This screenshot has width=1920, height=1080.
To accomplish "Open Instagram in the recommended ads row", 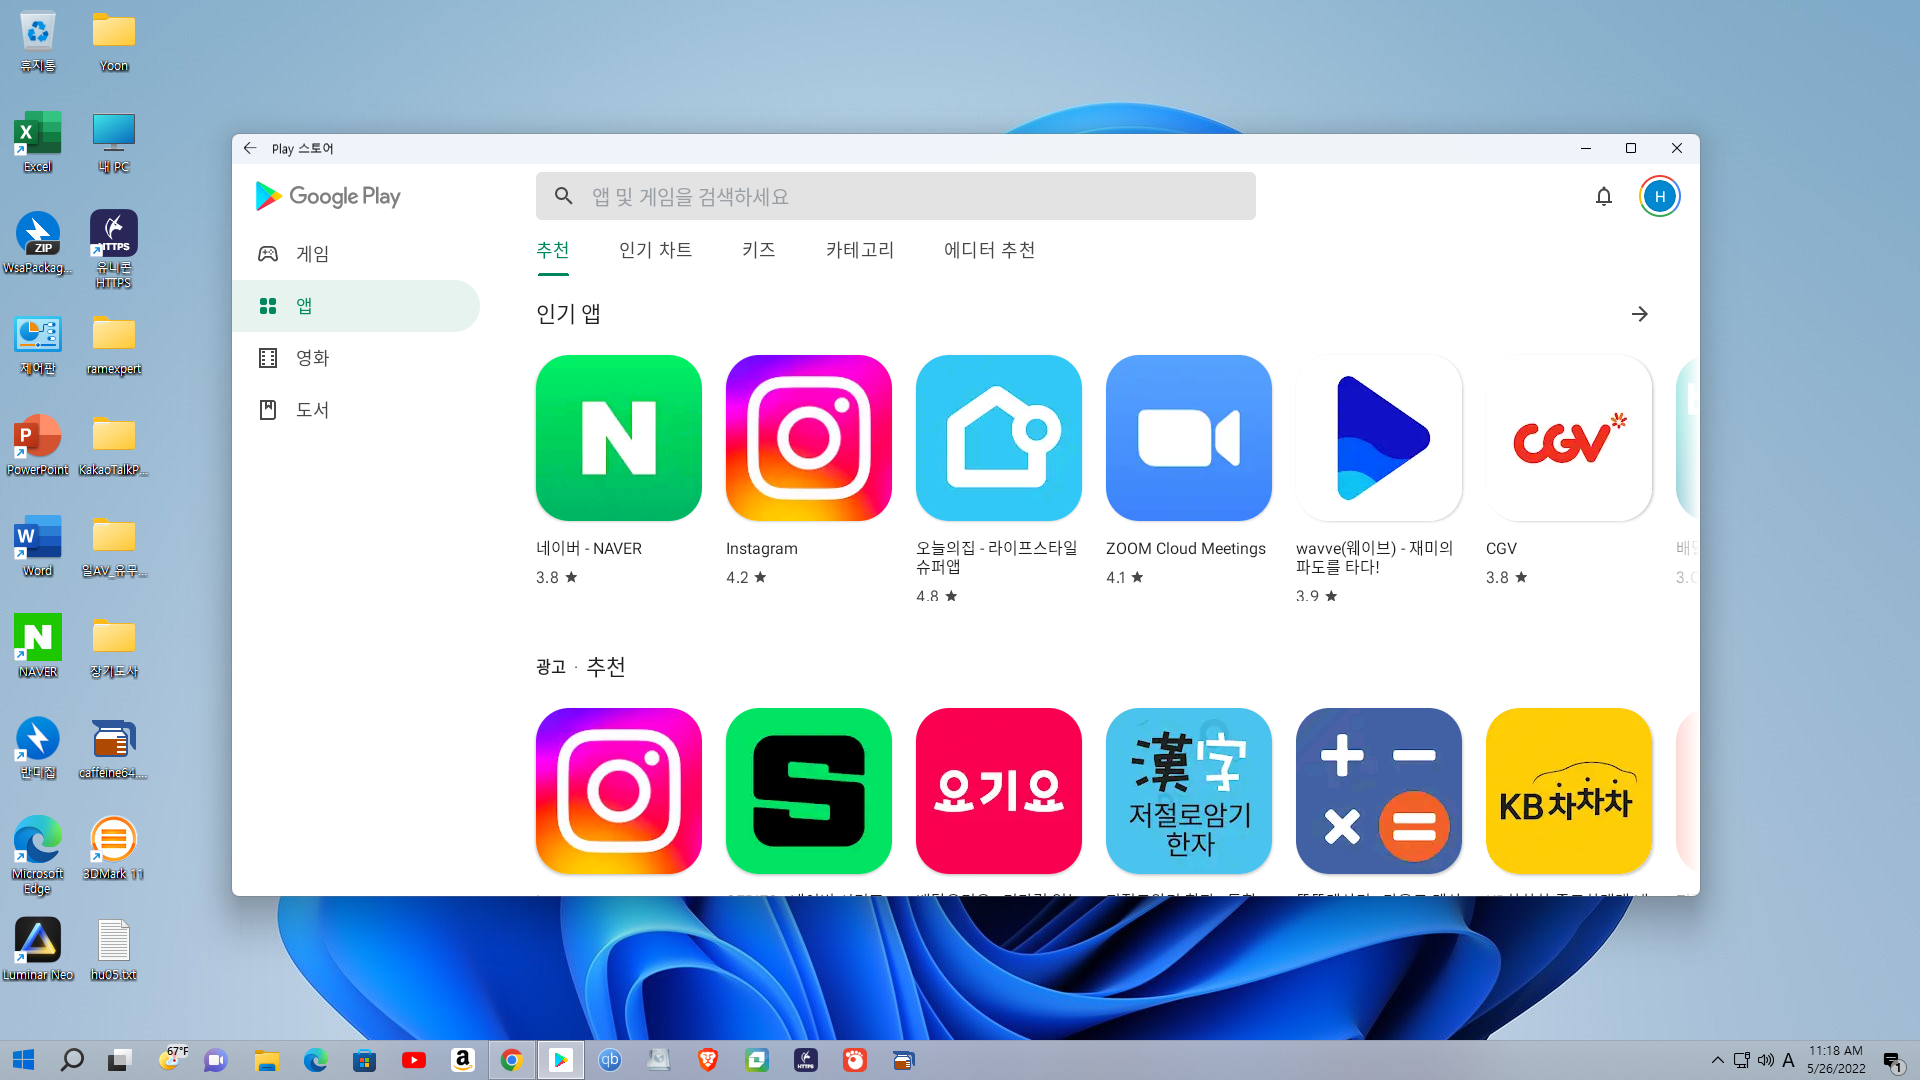I will click(618, 791).
